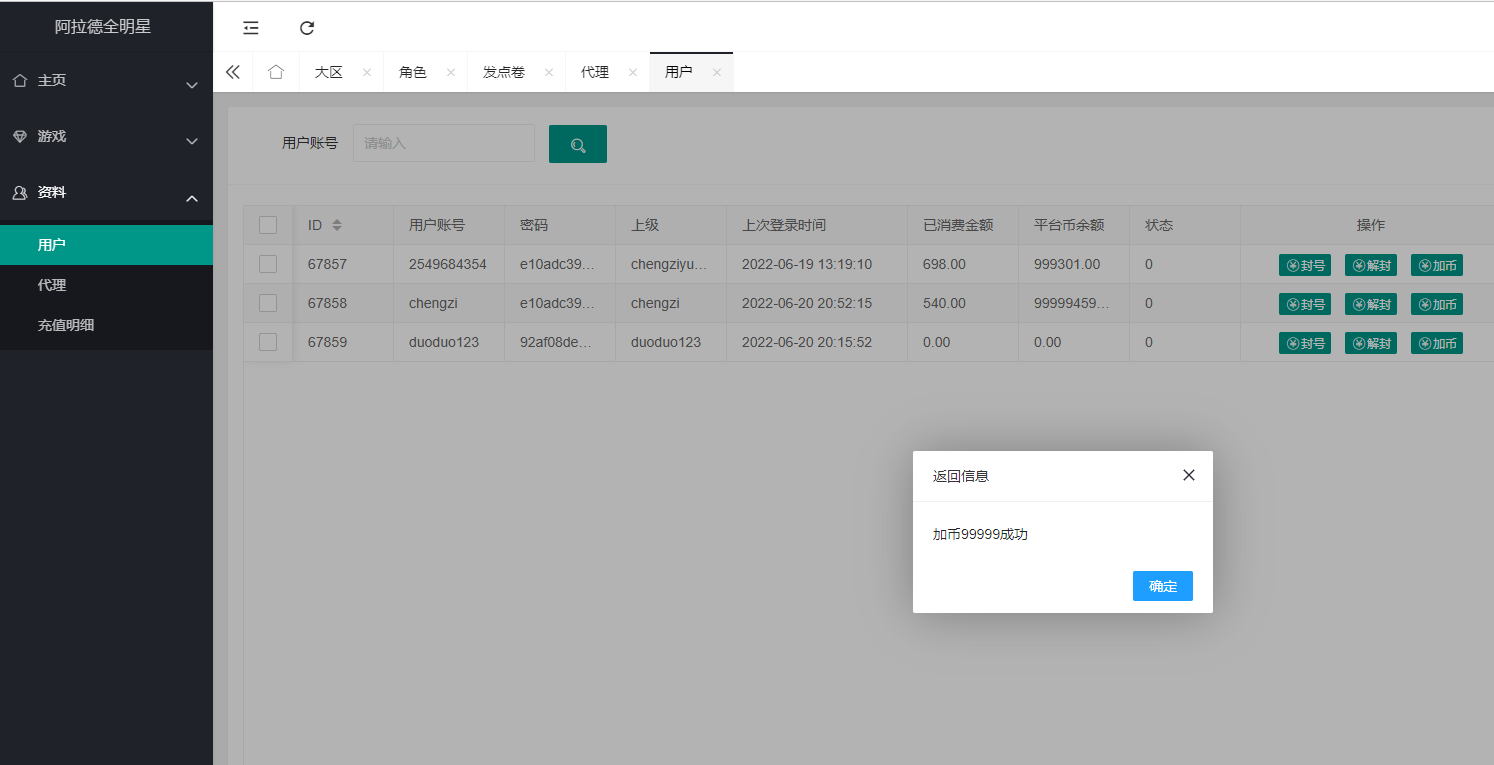Close the 发点卷 tab using its X
This screenshot has height=765, width=1494.
tap(549, 73)
